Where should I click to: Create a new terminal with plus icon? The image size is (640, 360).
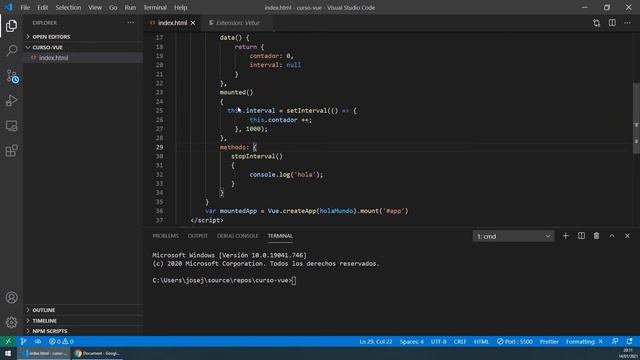[565, 236]
